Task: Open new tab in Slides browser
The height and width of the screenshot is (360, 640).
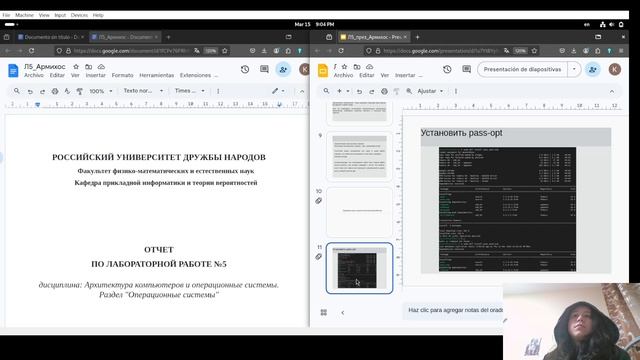Action: click(417, 37)
